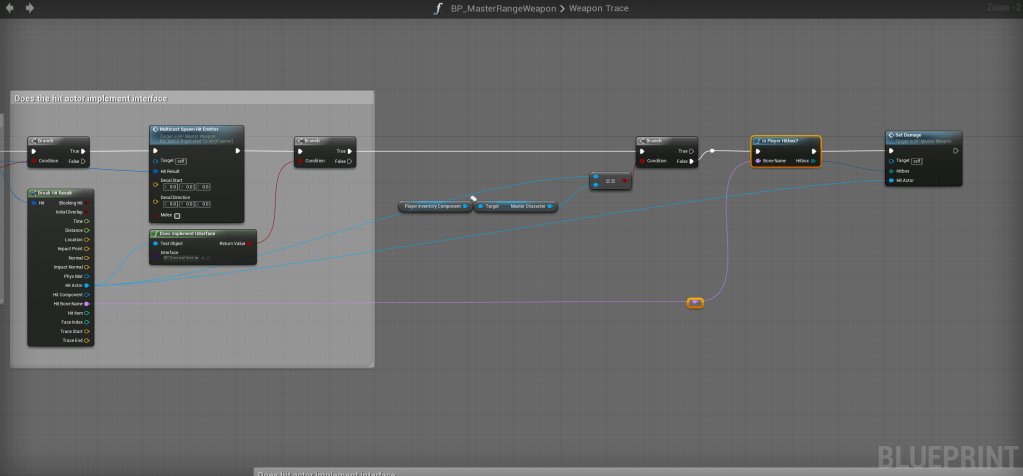The height and width of the screenshot is (476, 1023).
Task: Select the Set Damage node title
Action: click(x=908, y=135)
